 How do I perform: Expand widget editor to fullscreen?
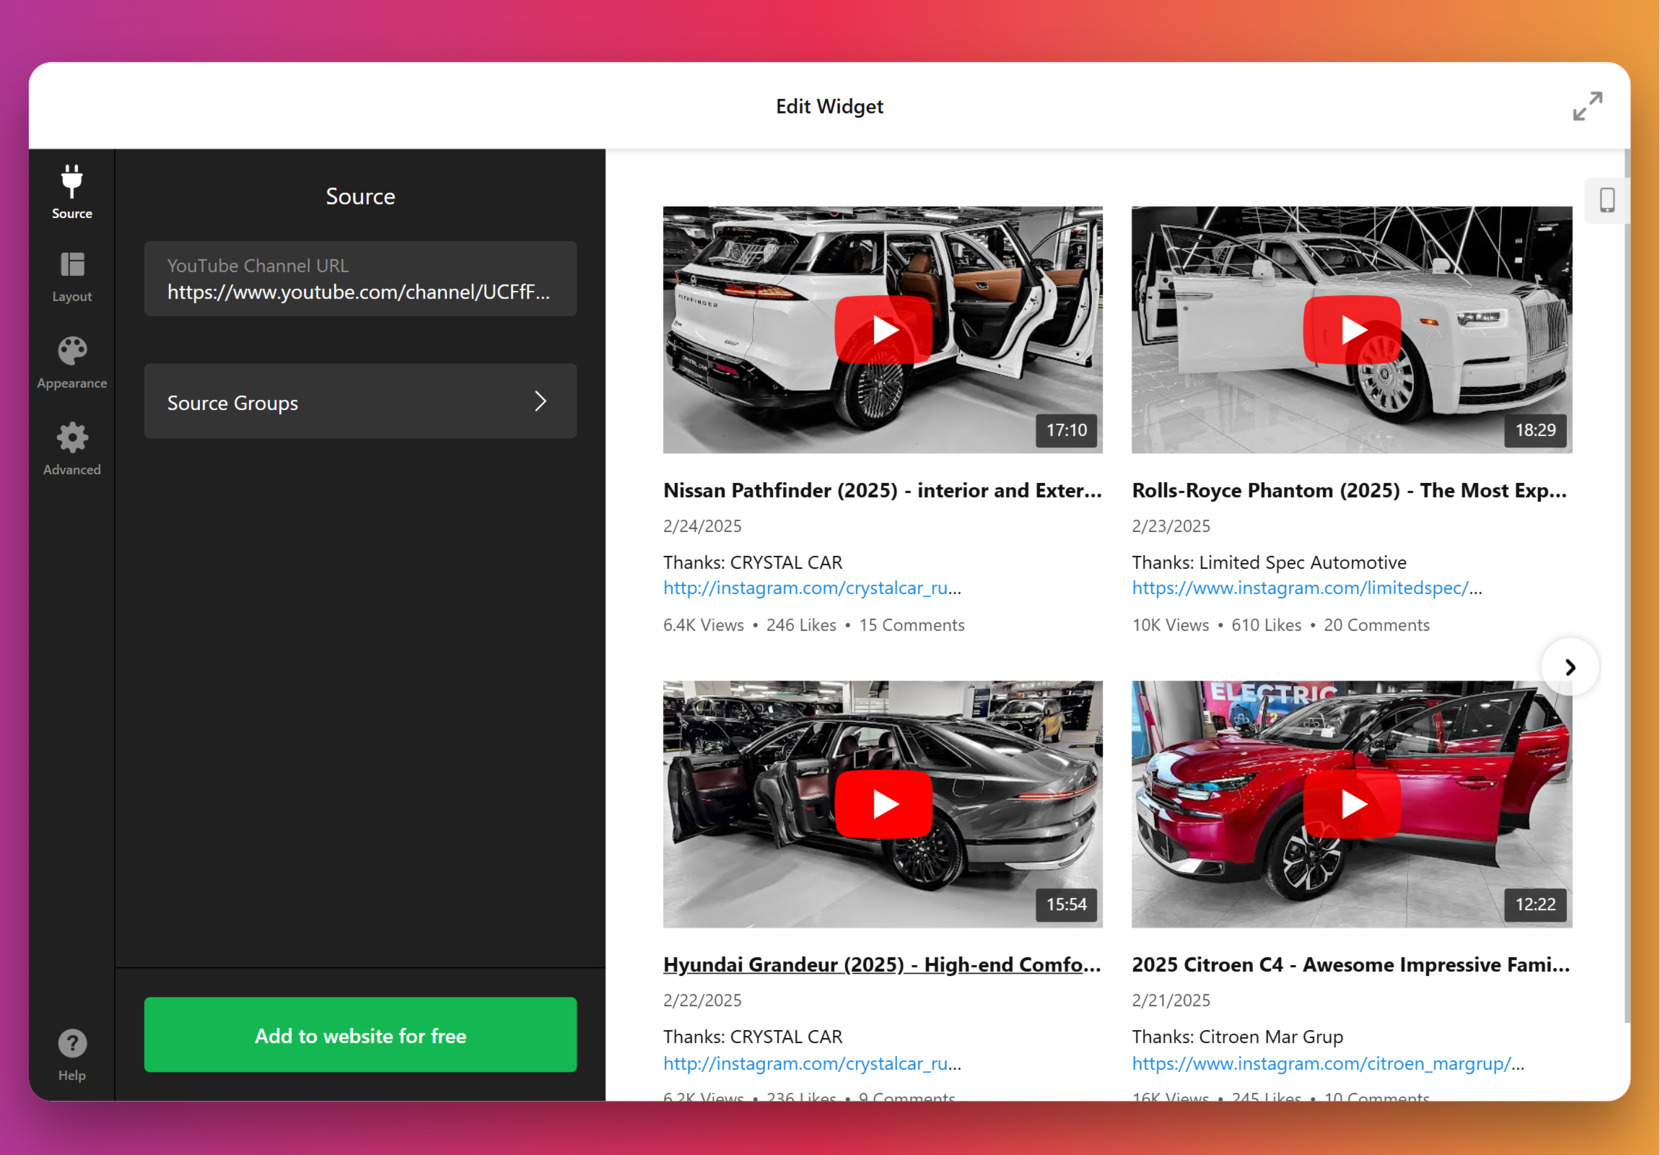(x=1587, y=106)
